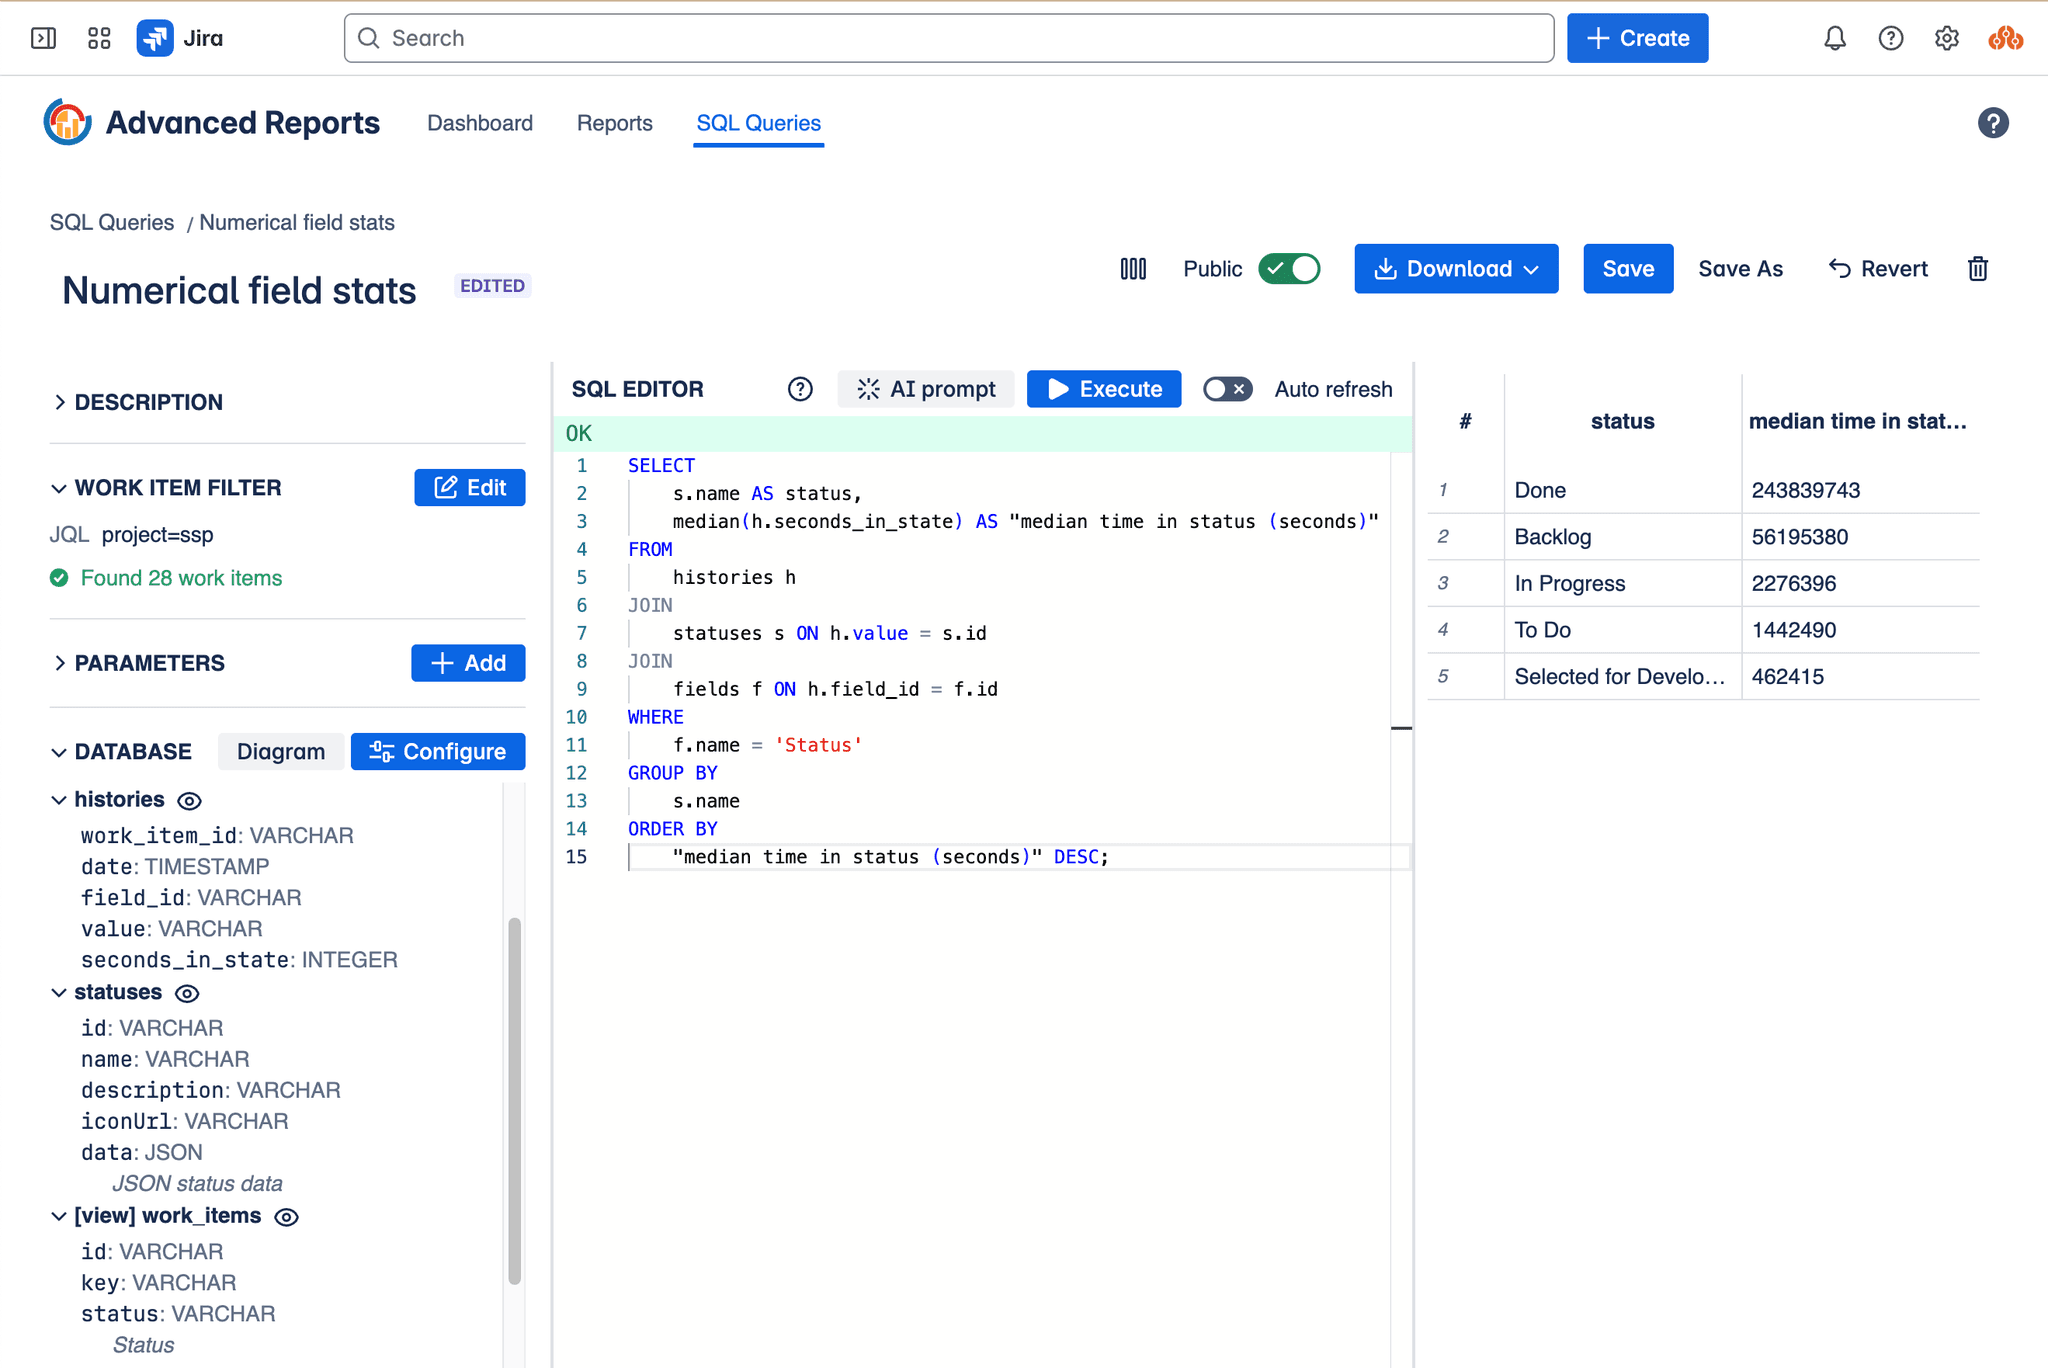Switch to the Reports tab
Screen dimensions: 2048x1368
coord(614,123)
